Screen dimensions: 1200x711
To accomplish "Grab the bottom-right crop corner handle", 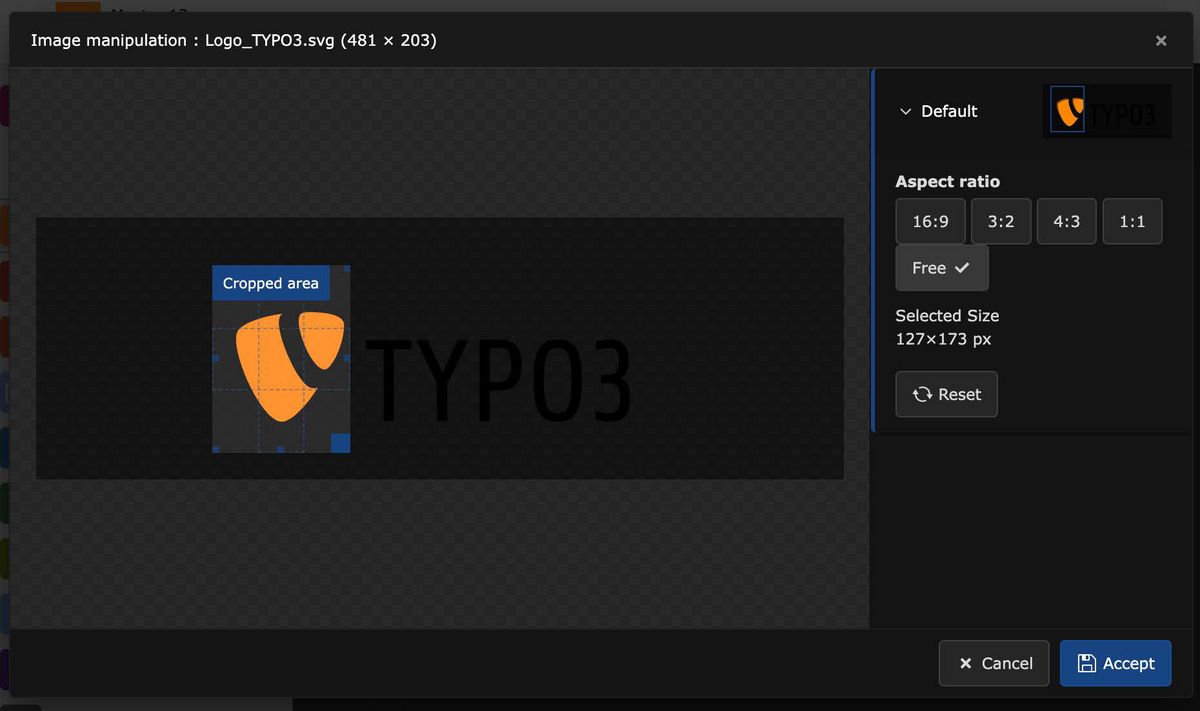I will pos(340,443).
